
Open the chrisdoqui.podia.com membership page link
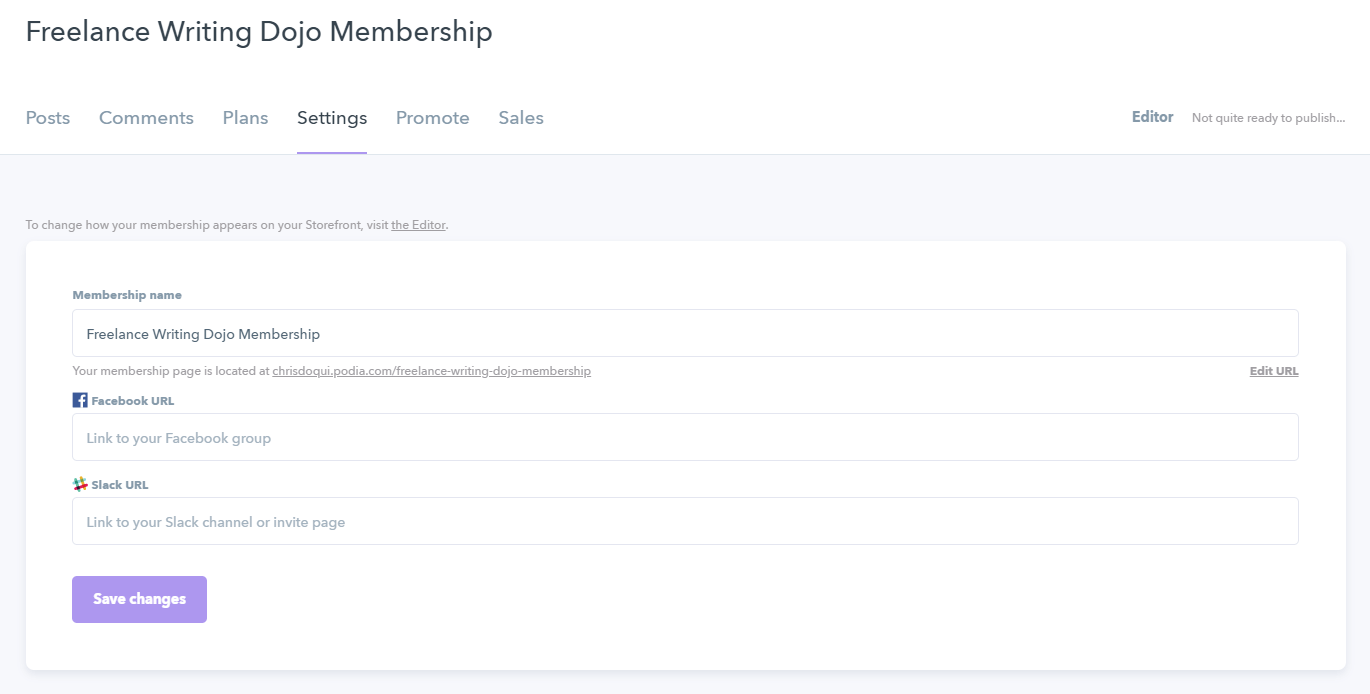pos(431,371)
